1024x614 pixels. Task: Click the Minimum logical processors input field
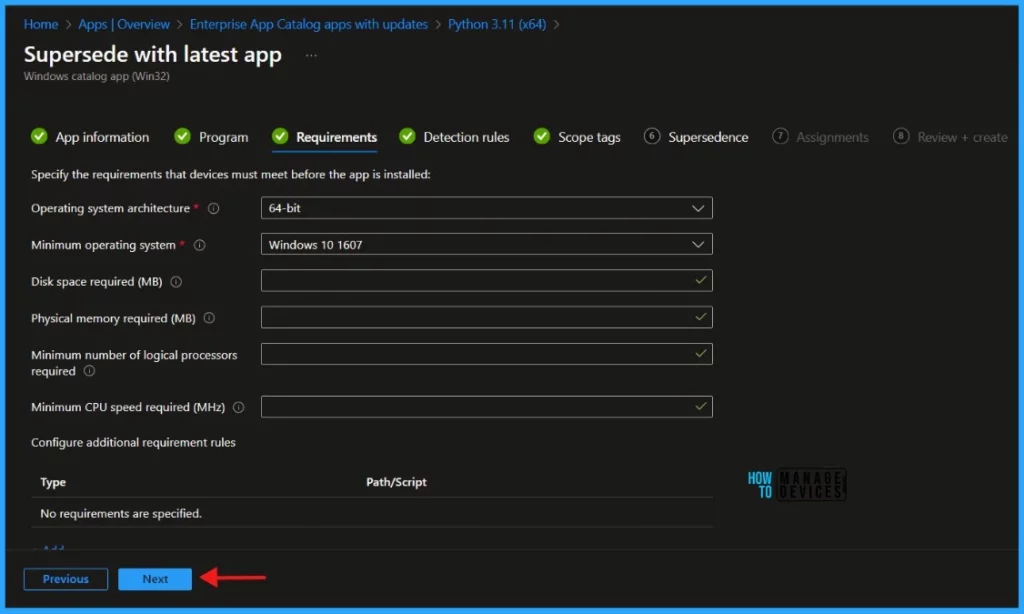[x=487, y=354]
